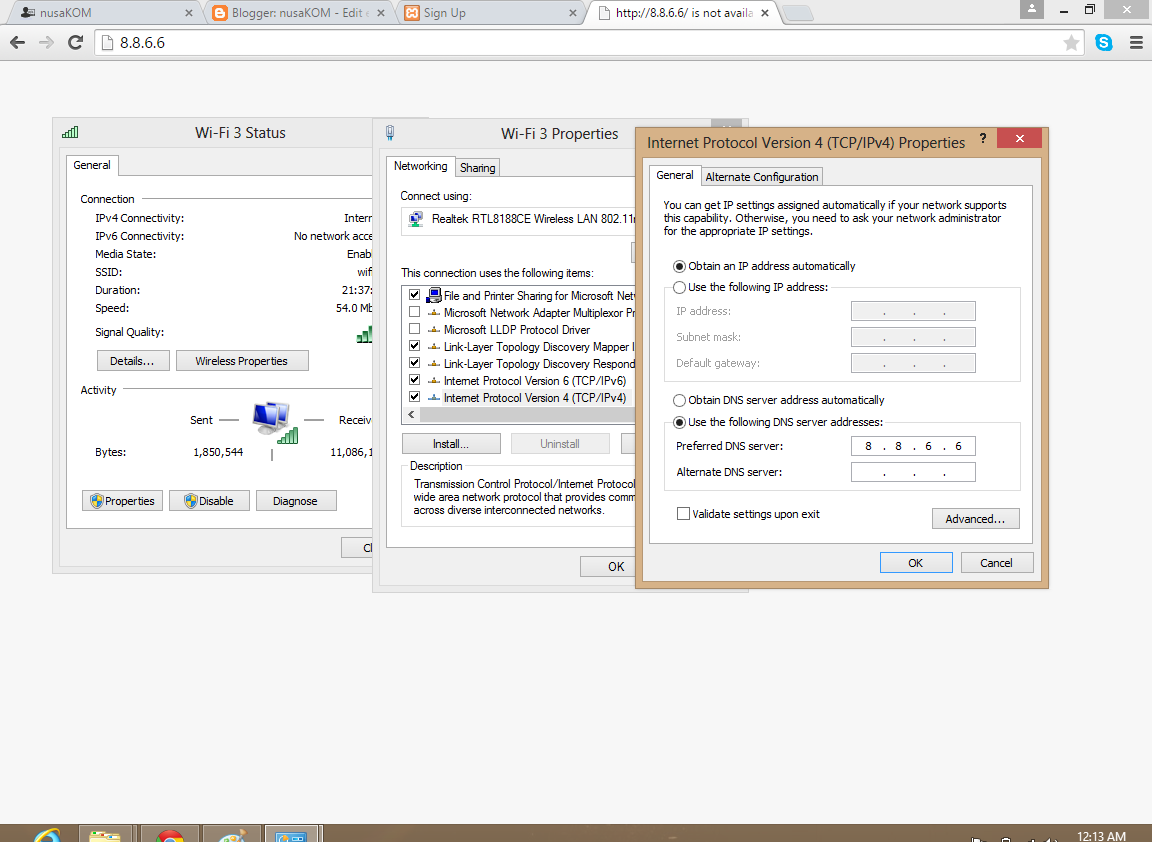Click the Chrome taskbar icon
The image size is (1152, 842).
(x=170, y=835)
